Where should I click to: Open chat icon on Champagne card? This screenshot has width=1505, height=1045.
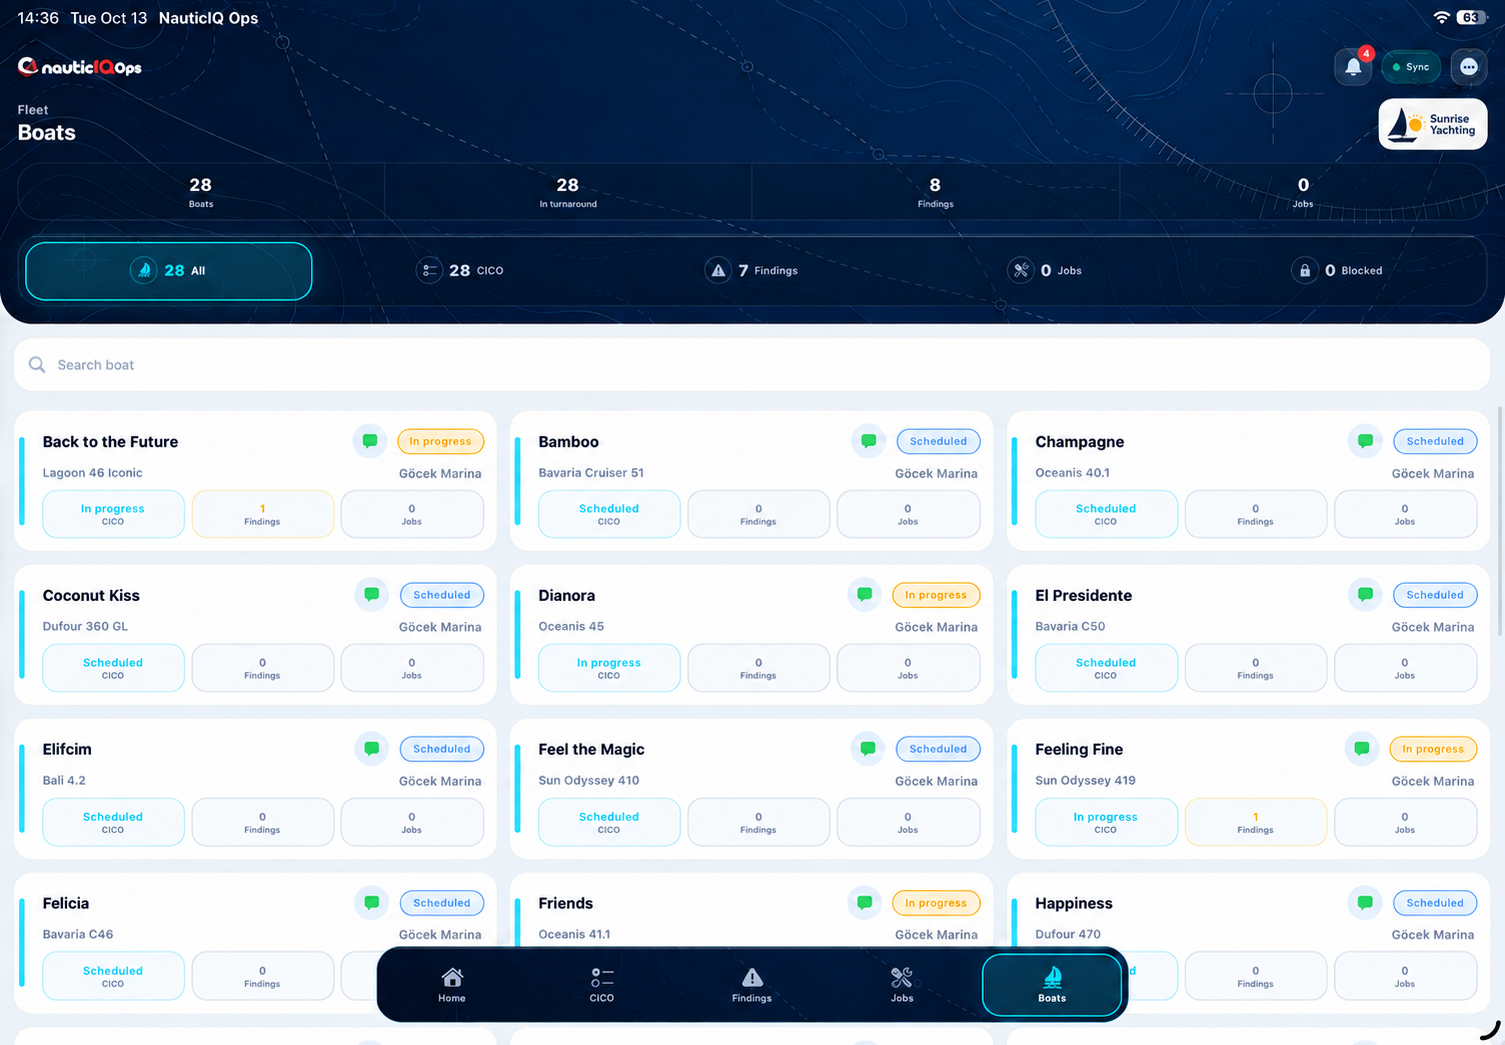(1364, 441)
